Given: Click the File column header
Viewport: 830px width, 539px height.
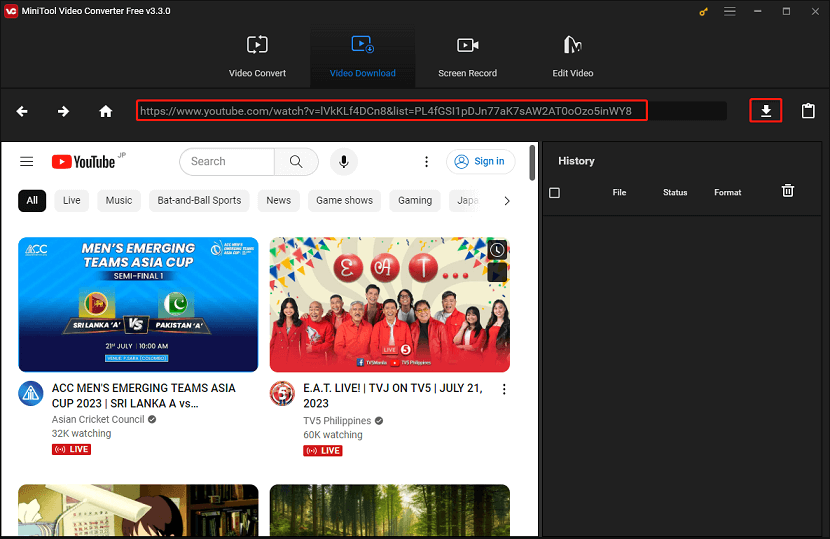Looking at the screenshot, I should [619, 193].
